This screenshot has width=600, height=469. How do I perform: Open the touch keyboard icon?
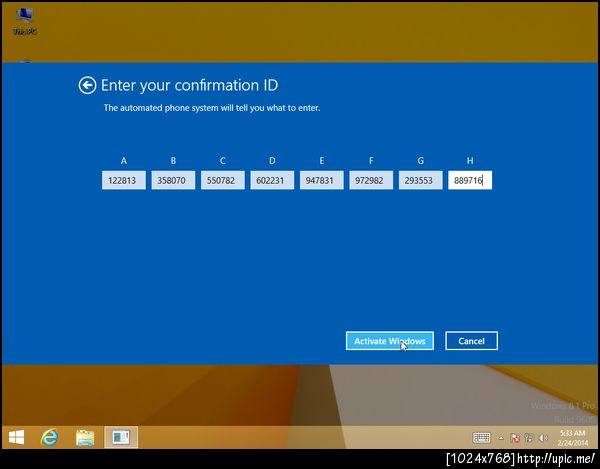click(481, 438)
